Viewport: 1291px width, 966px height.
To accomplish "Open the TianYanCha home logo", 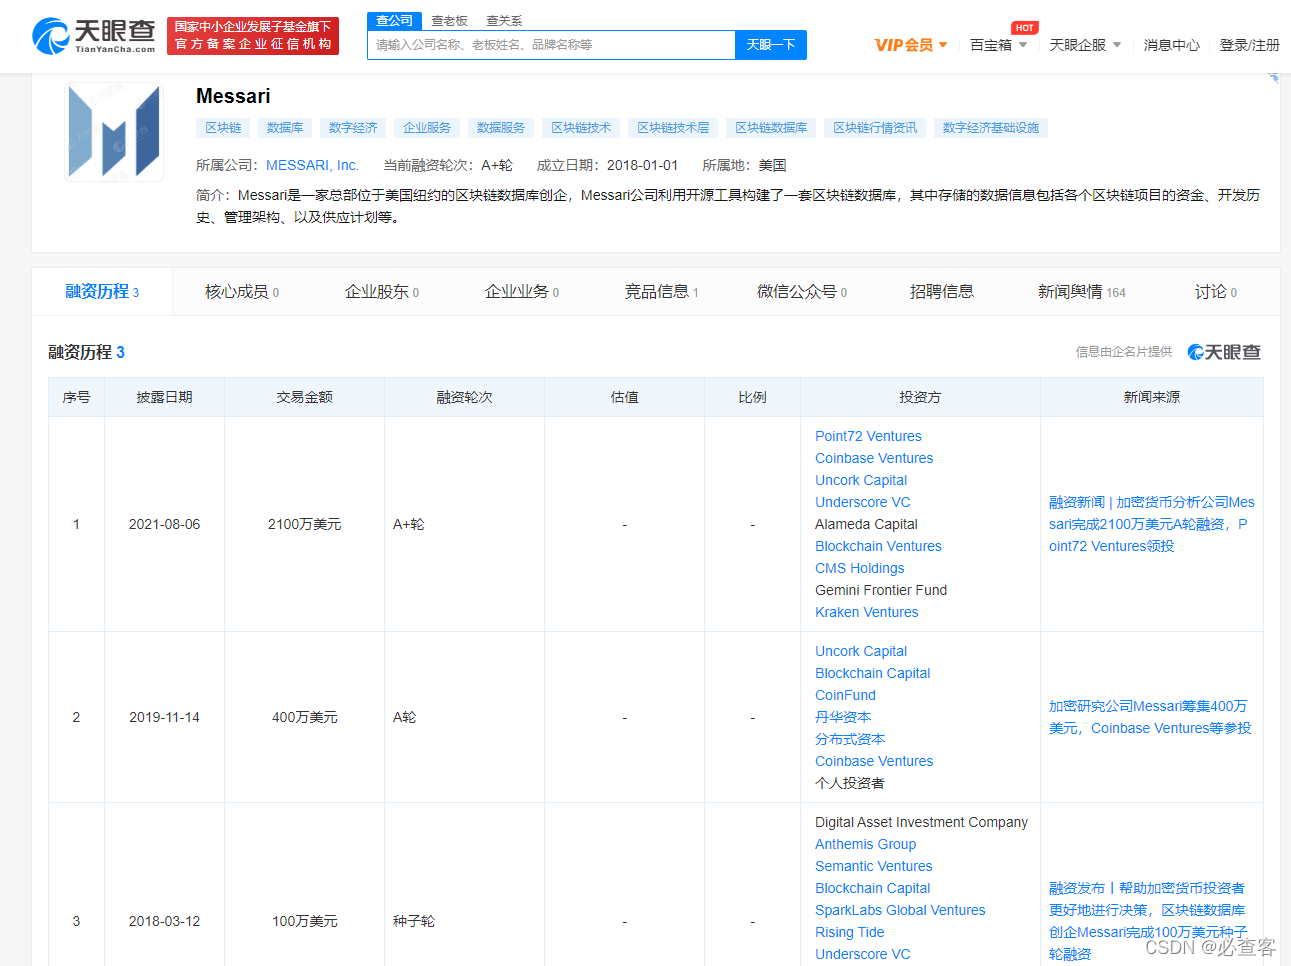I will (94, 36).
